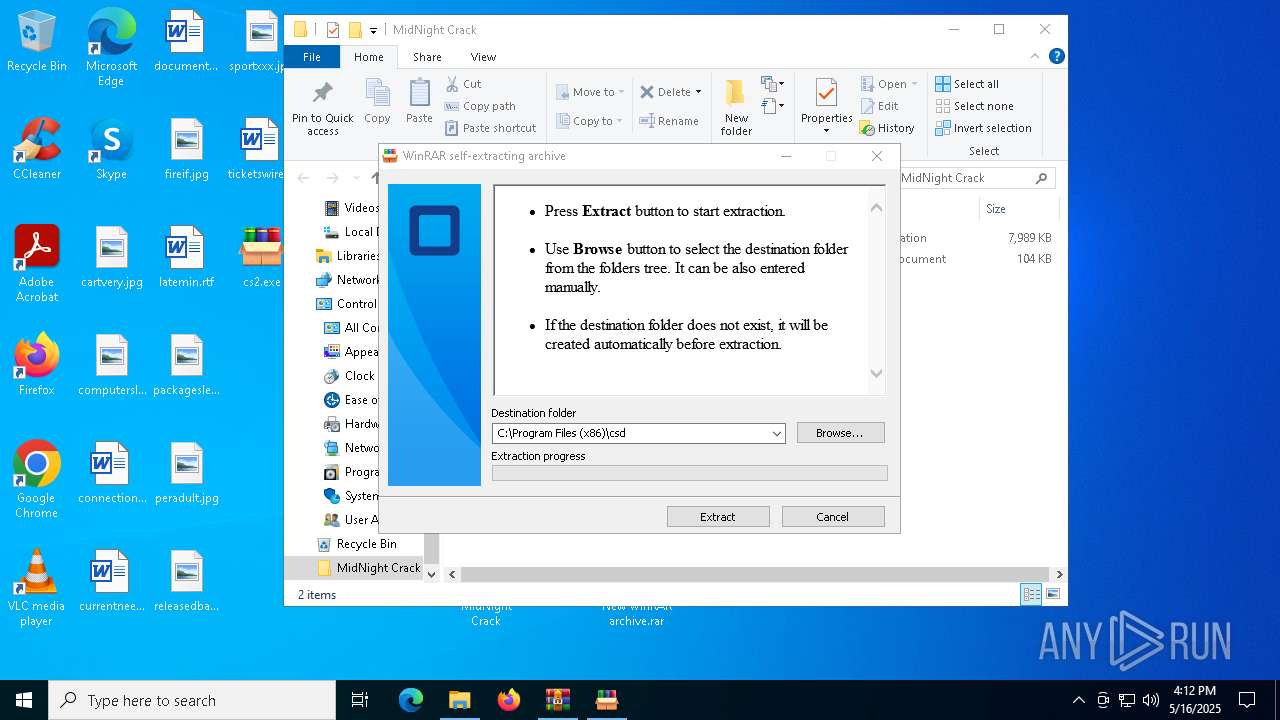Open the notification center icon
1280x720 pixels.
(1247, 700)
